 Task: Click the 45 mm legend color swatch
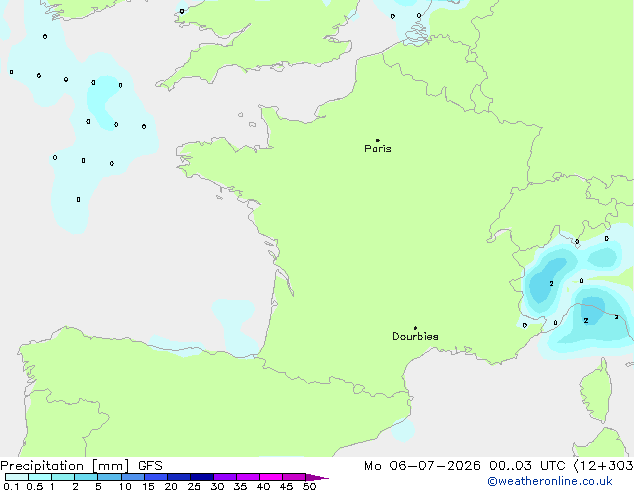click(x=294, y=477)
